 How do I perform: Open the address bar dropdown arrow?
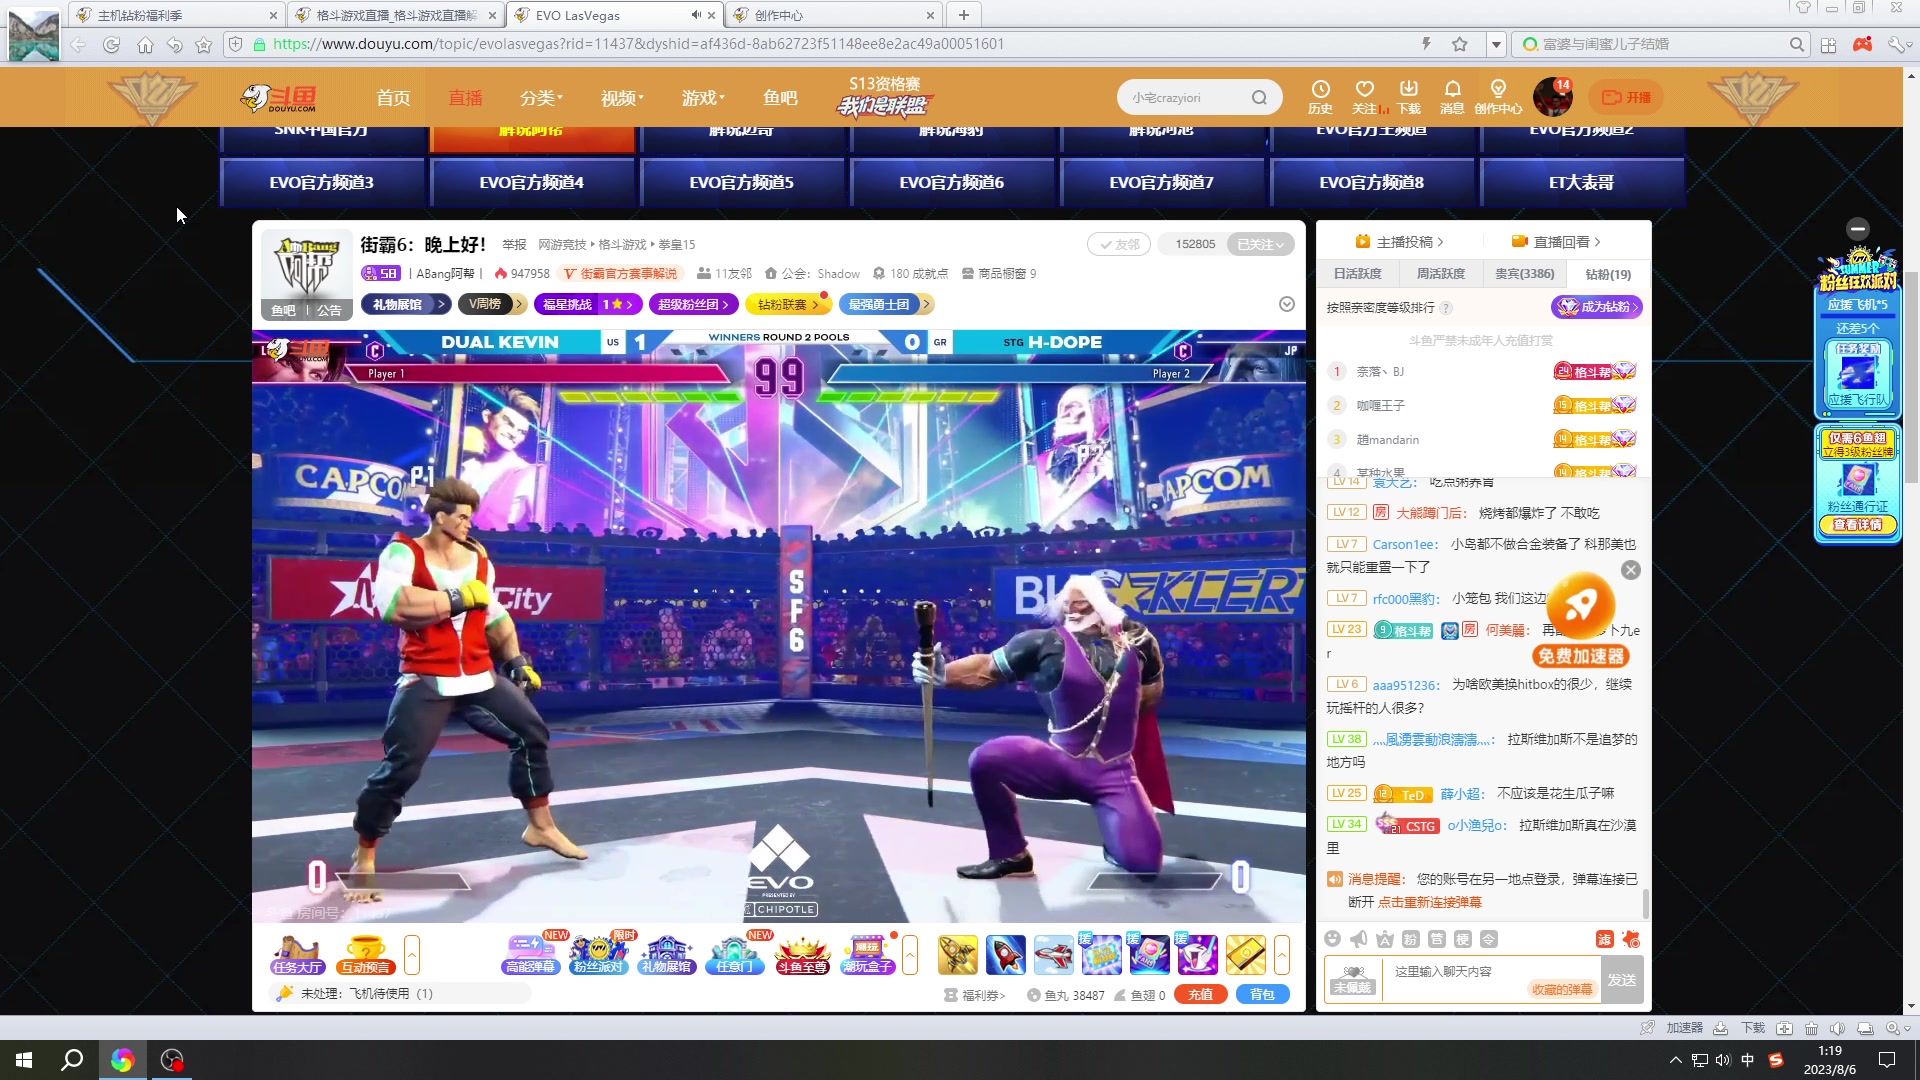[x=1496, y=45]
